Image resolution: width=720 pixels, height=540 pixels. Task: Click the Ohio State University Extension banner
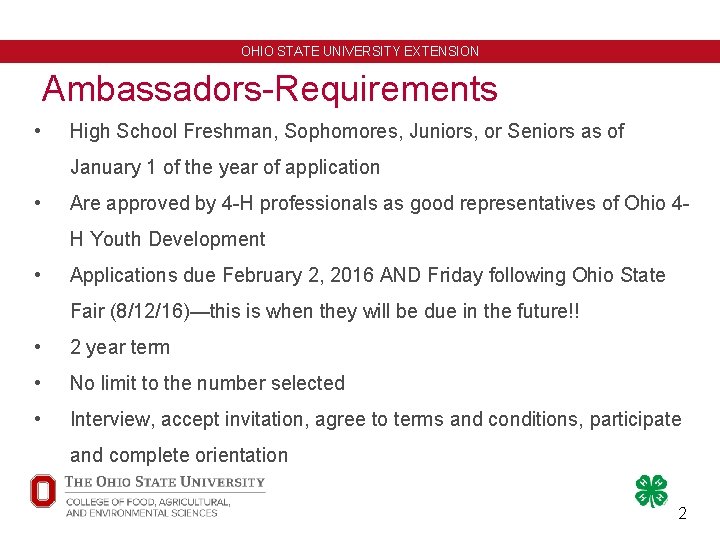(360, 51)
